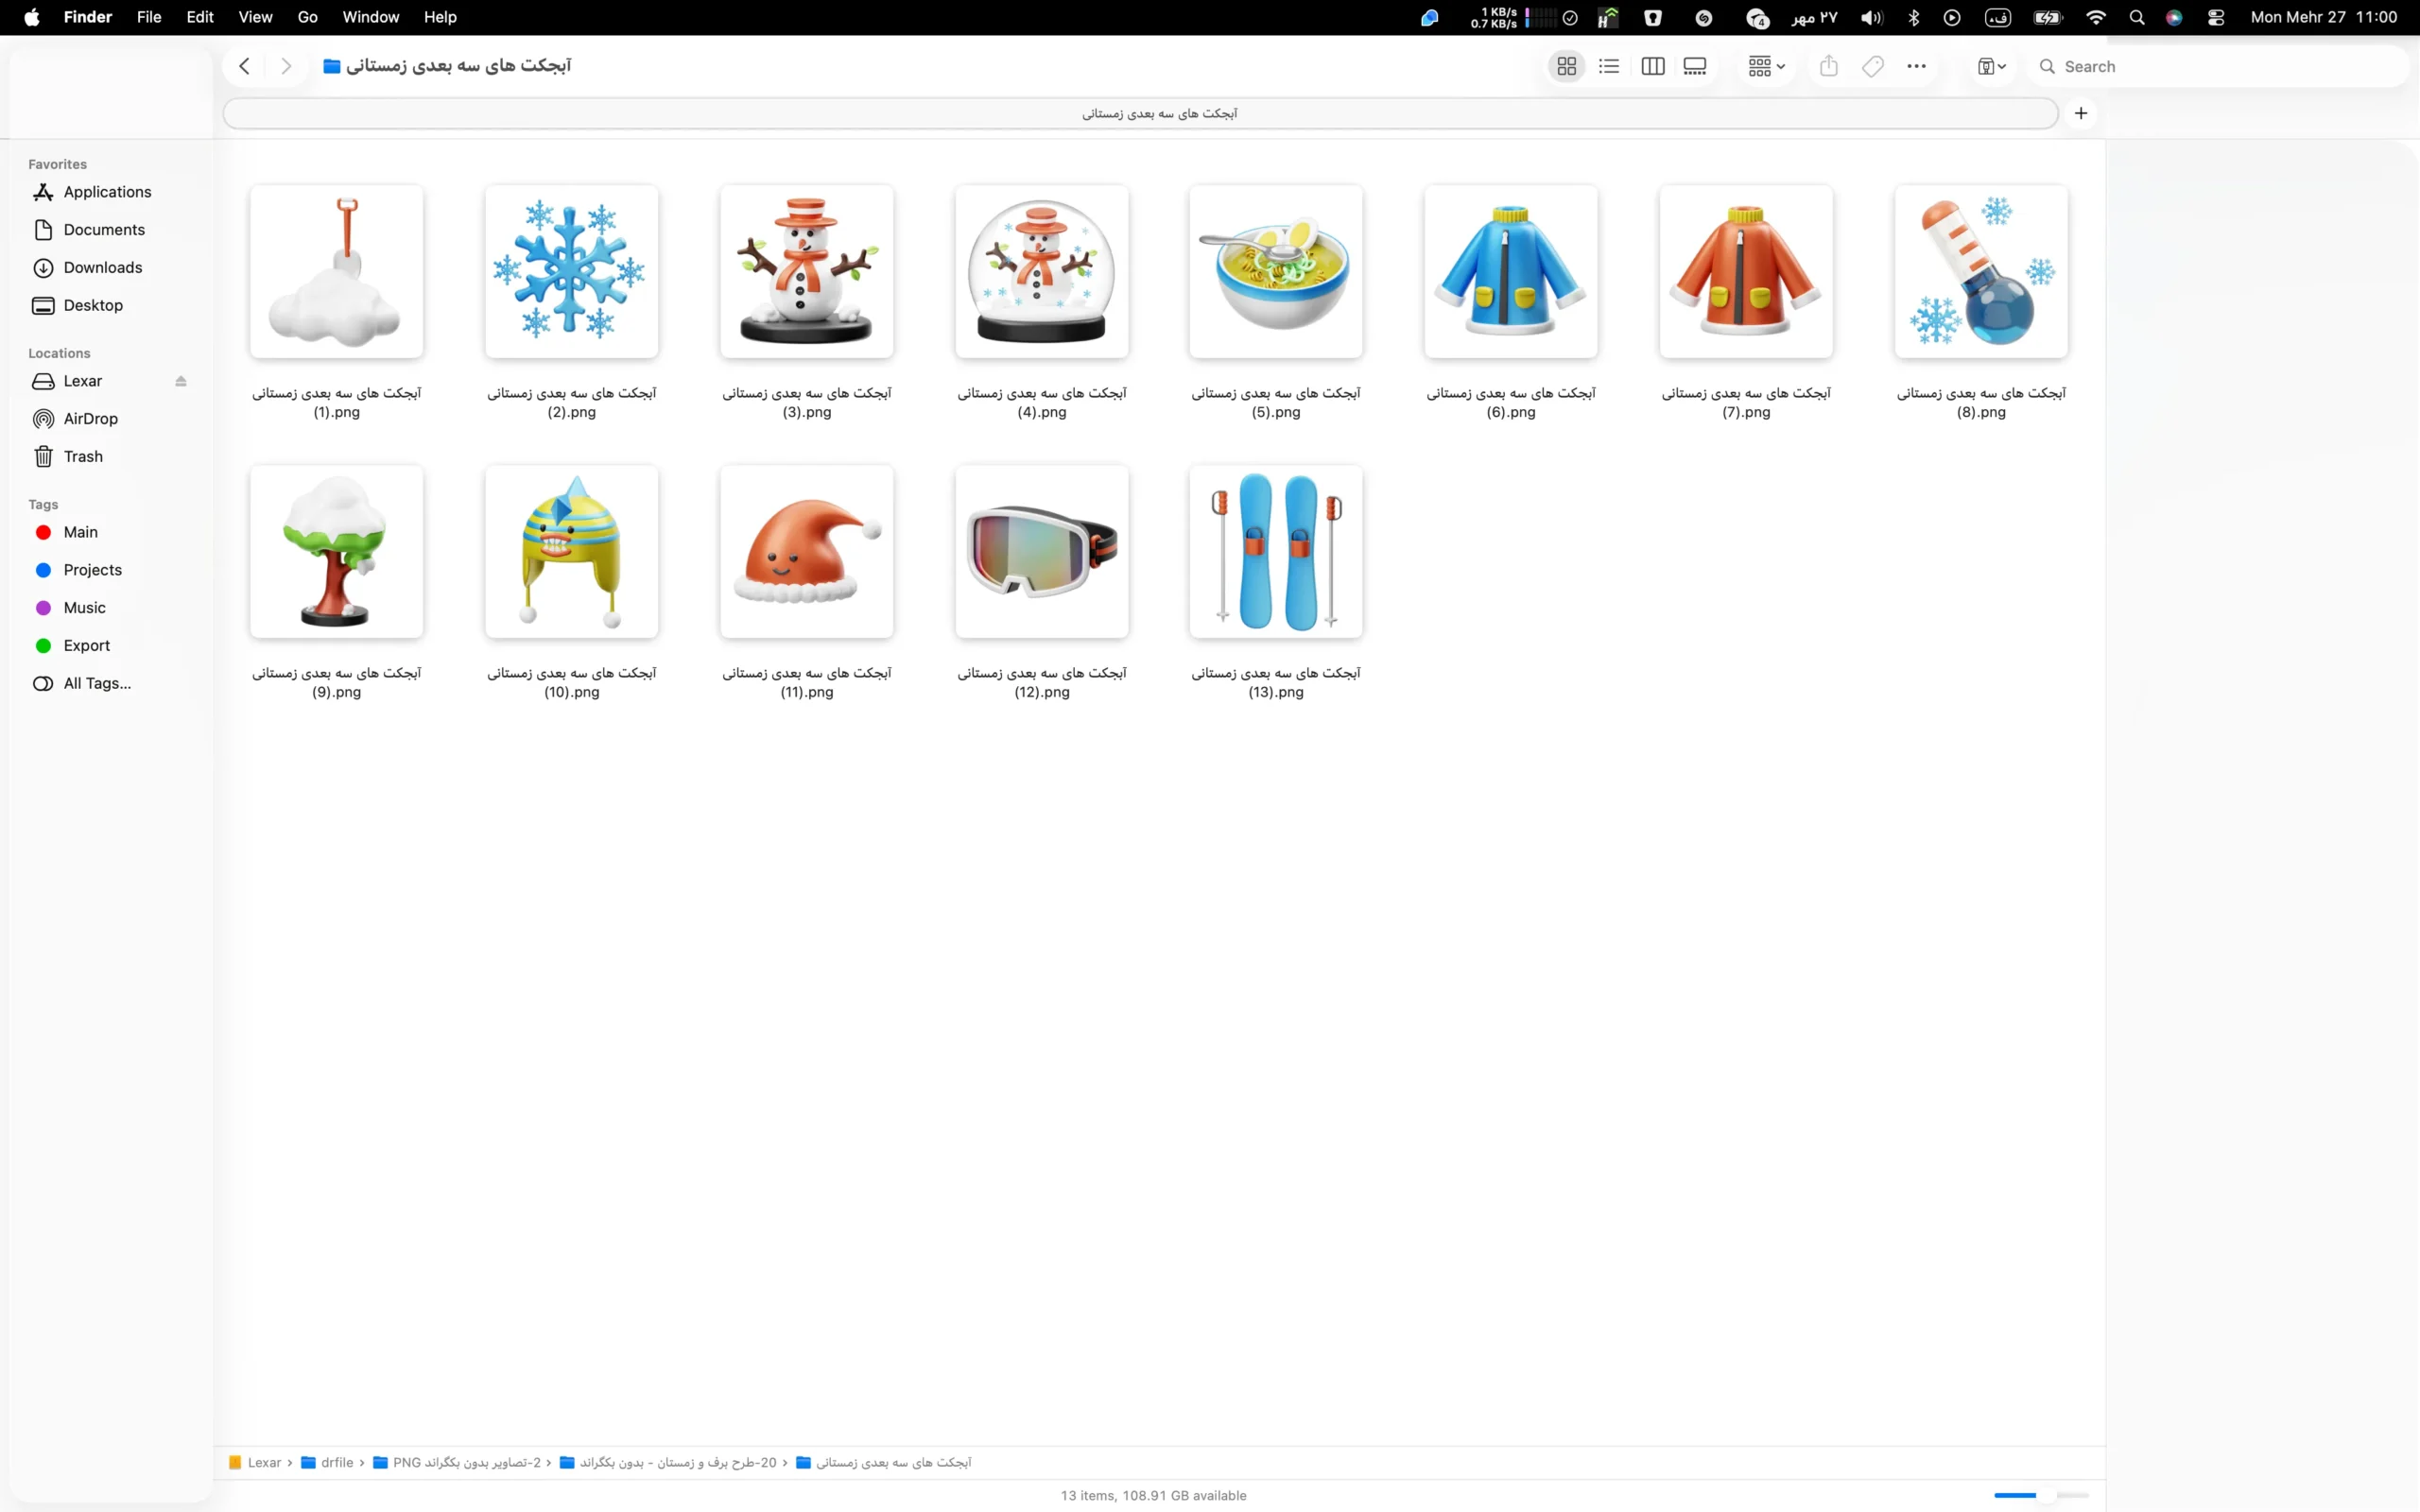Viewport: 2420px width, 1512px height.
Task: Open the File menu
Action: click(x=149, y=17)
